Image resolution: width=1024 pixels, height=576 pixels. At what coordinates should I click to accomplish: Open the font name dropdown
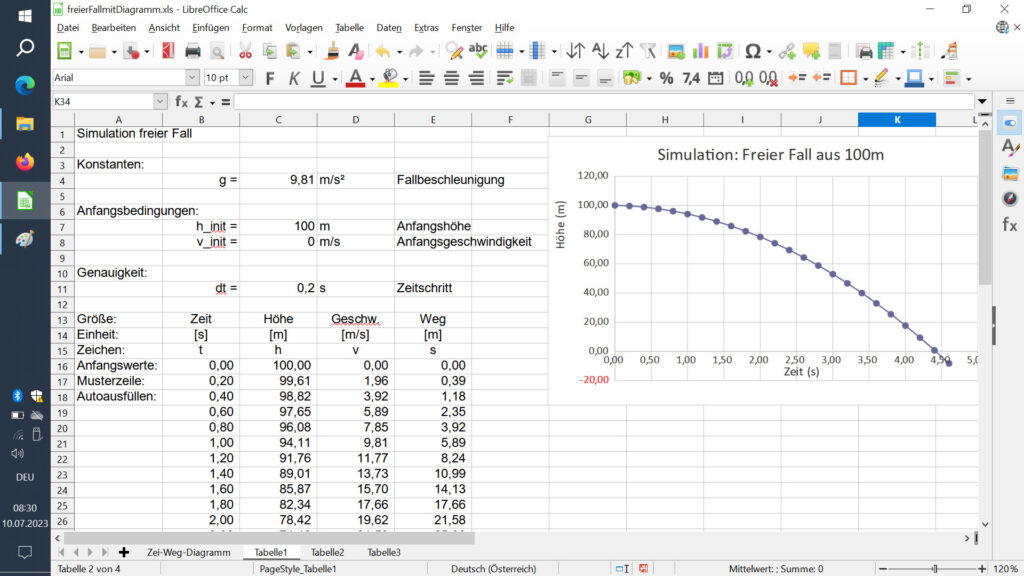point(192,78)
